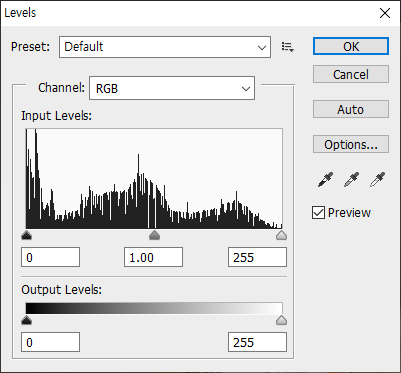Click the output highlight slider handle
This screenshot has height=373, width=401.
[282, 320]
